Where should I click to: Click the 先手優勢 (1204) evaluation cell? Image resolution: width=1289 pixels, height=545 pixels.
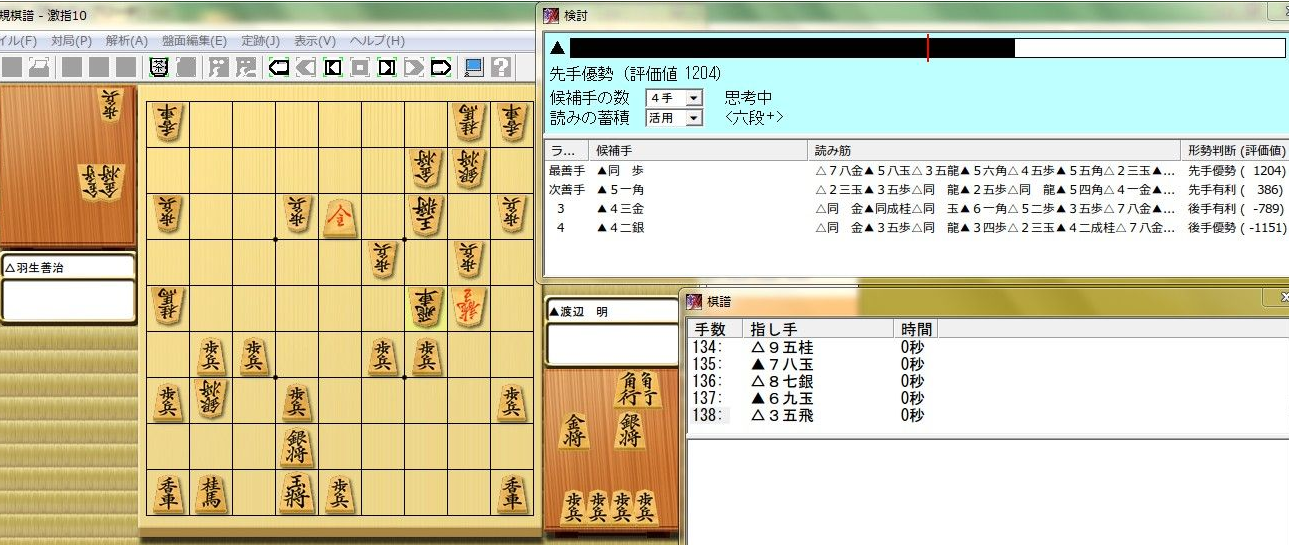[x=1236, y=171]
